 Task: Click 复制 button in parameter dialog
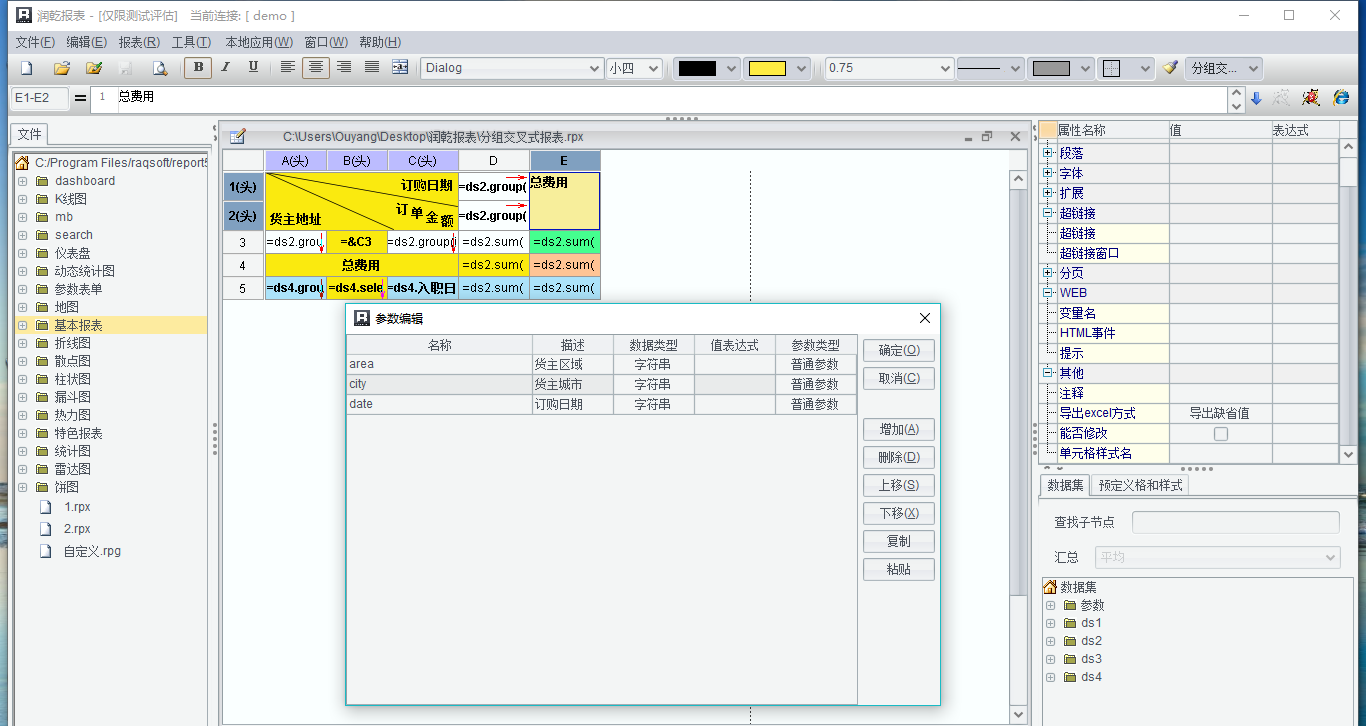click(x=899, y=541)
